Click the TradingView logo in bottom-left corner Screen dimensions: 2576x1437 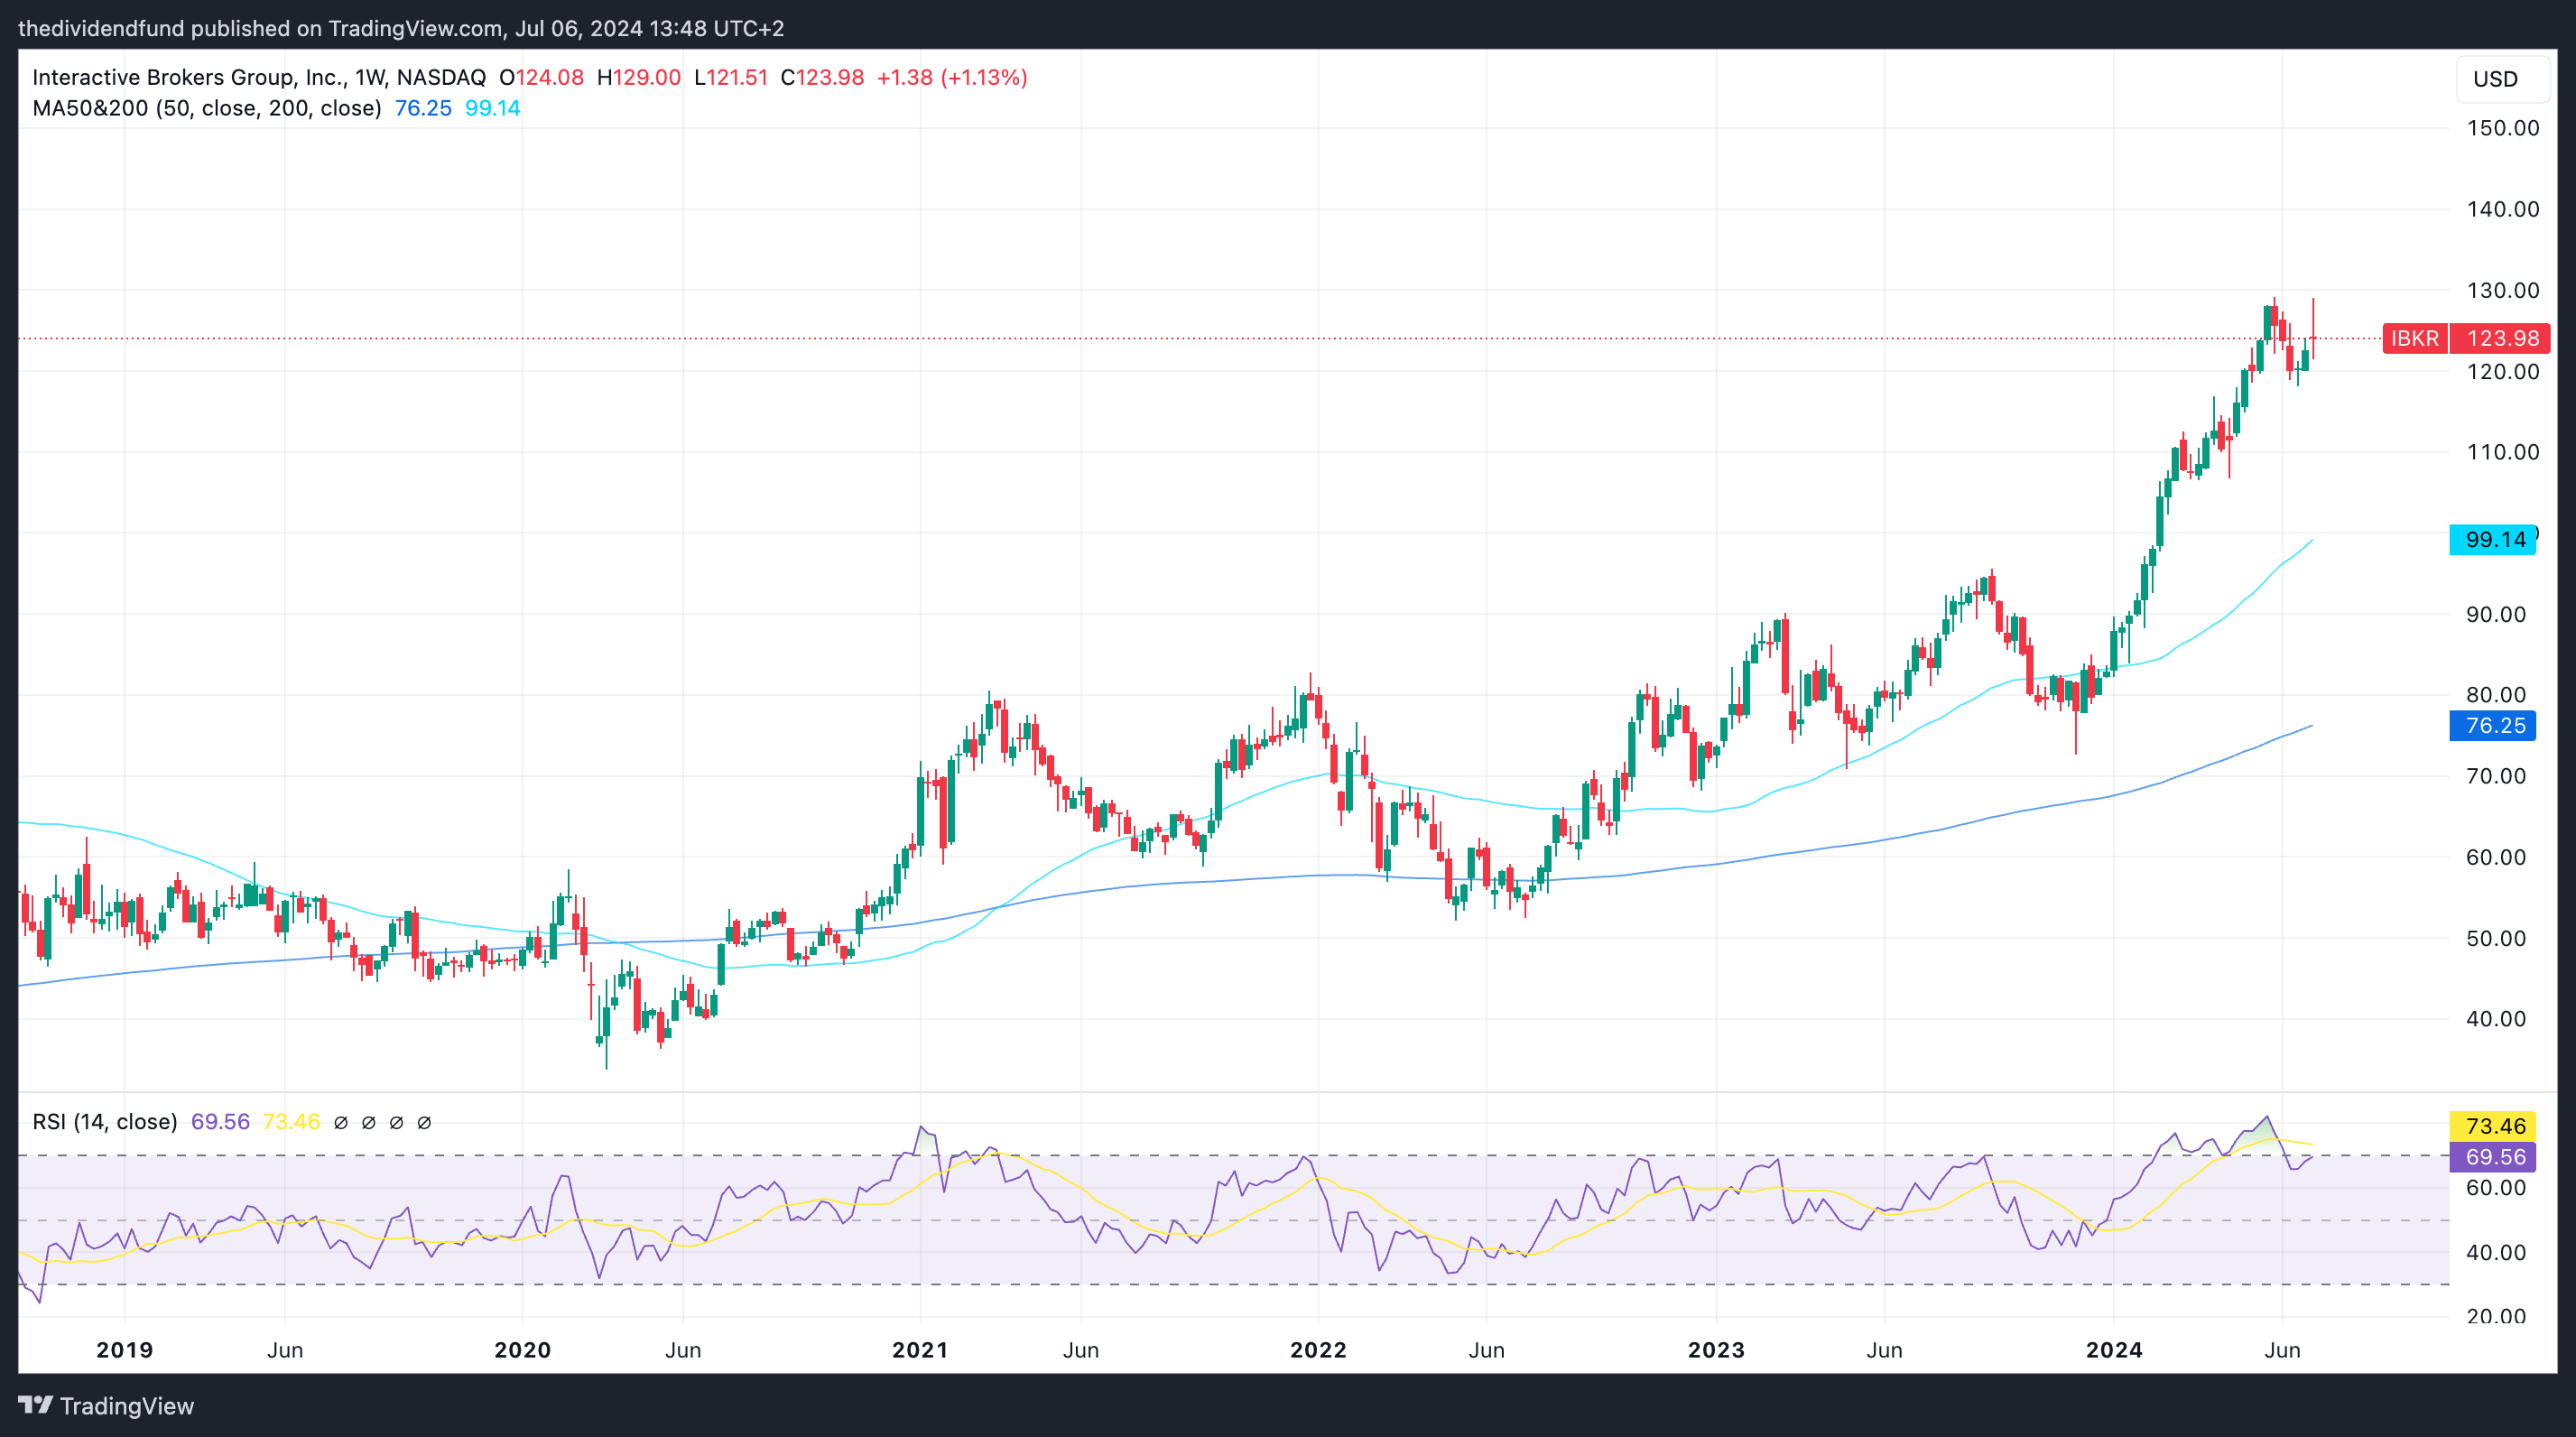tap(110, 1405)
